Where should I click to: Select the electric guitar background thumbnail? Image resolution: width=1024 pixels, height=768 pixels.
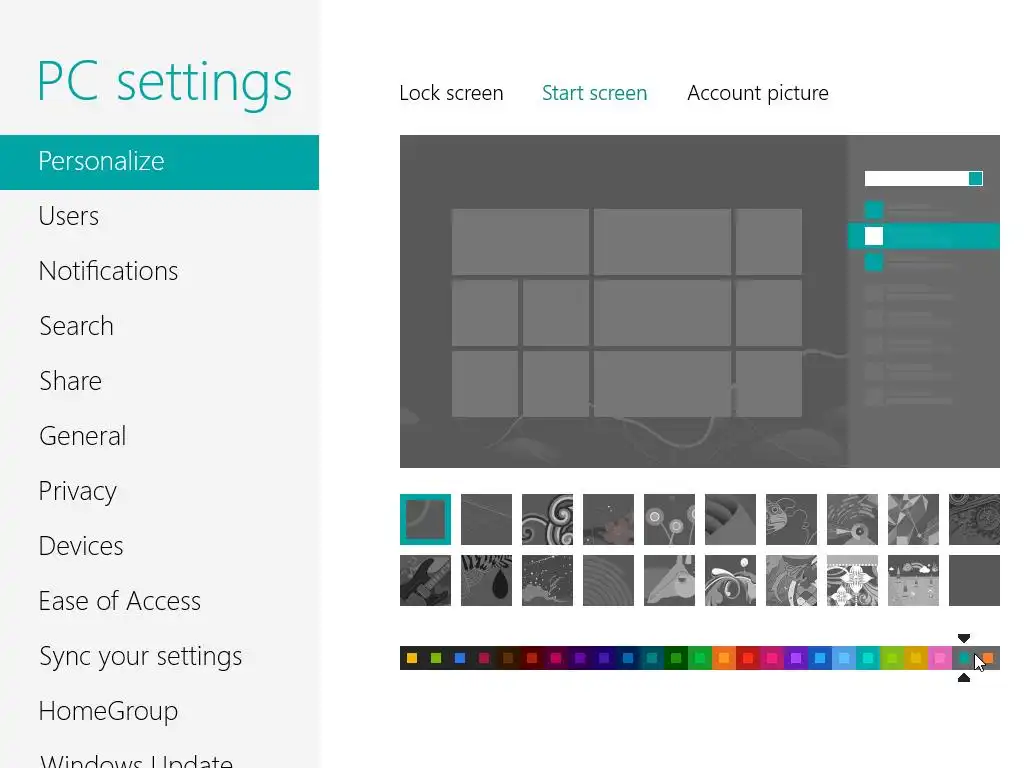click(x=425, y=581)
